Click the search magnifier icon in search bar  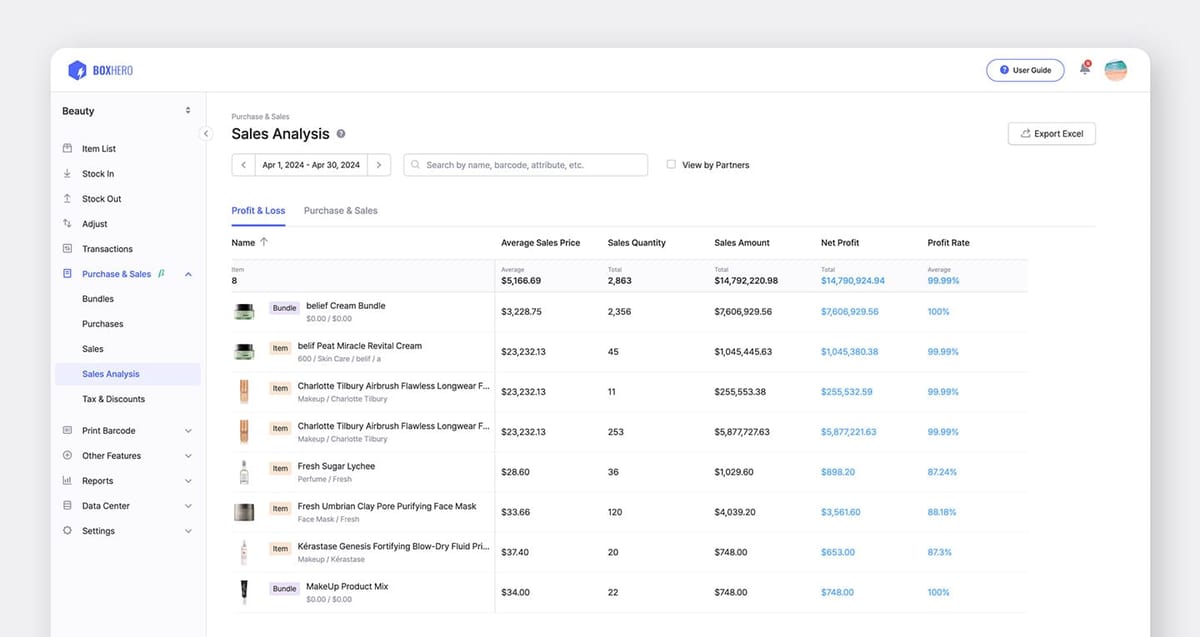pyautogui.click(x=417, y=164)
